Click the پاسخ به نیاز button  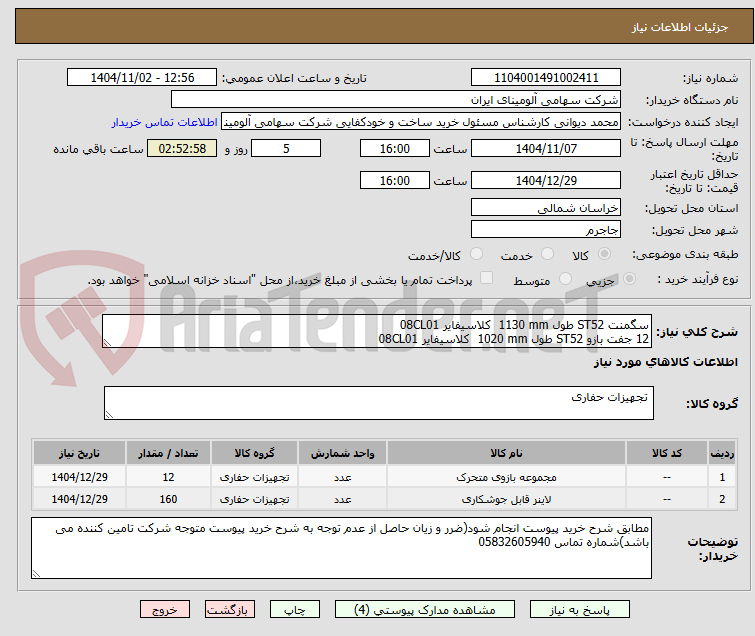coord(579,610)
